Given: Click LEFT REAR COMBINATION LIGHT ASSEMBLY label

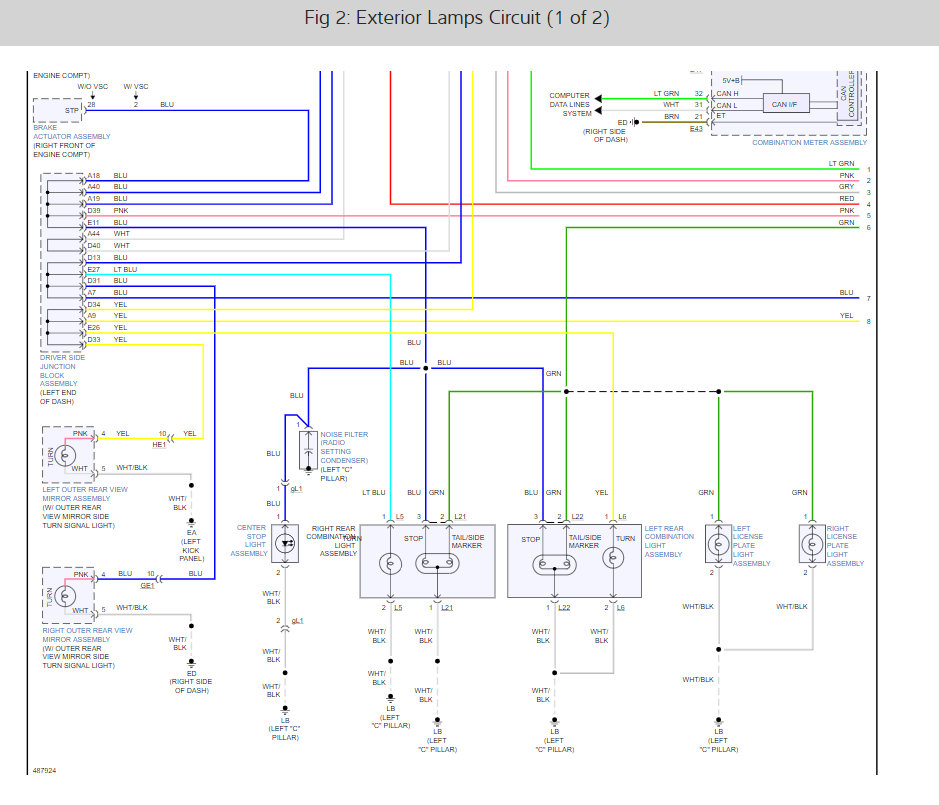Looking at the screenshot, I should click(669, 541).
